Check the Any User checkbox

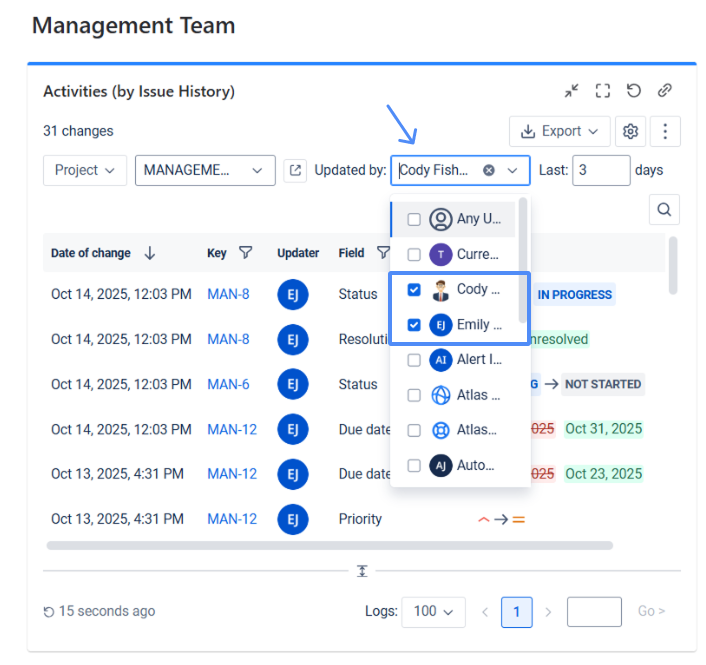[414, 220]
